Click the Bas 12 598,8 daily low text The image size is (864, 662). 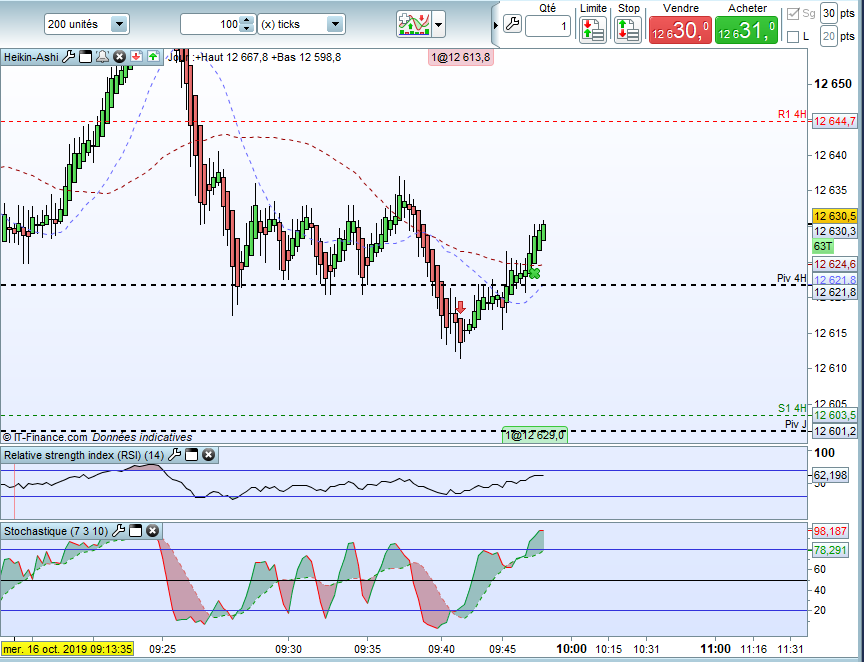306,57
